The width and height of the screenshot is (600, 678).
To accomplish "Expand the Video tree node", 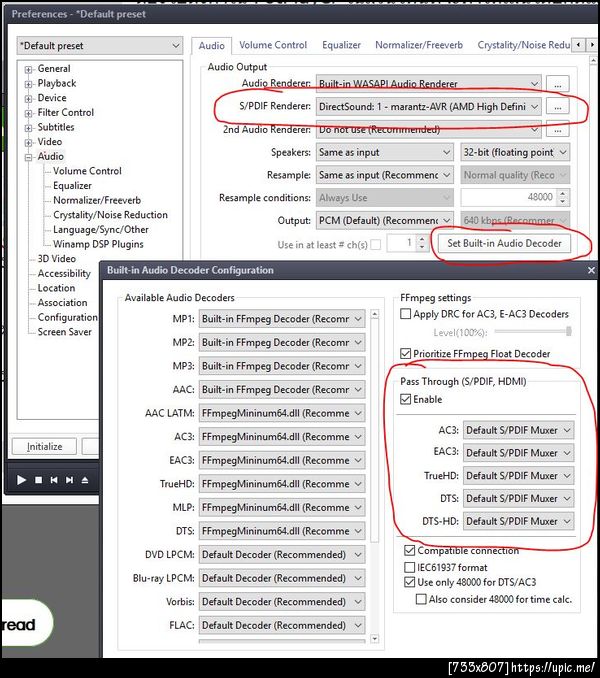I will tap(29, 142).
